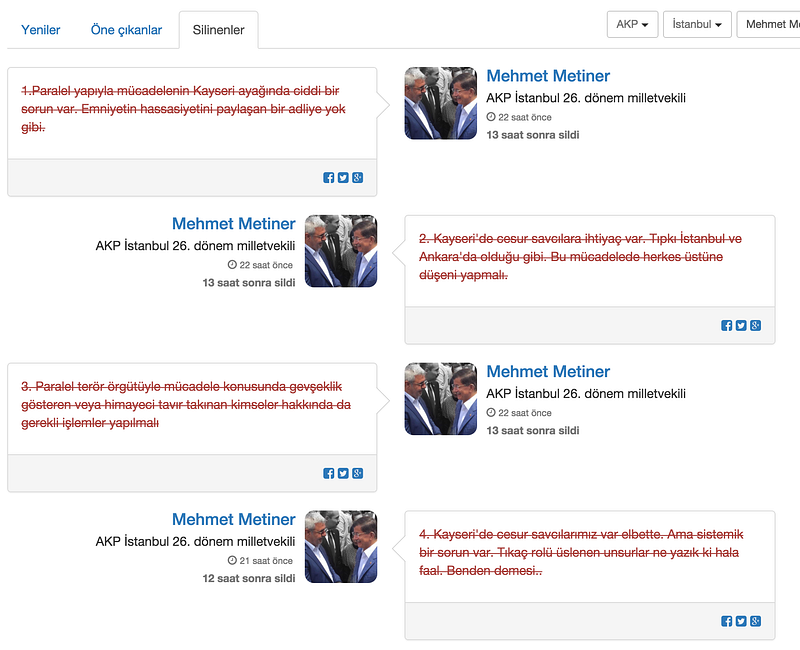The image size is (800, 650).
Task: Share third deleted tweet on Facebook
Action: 329,473
